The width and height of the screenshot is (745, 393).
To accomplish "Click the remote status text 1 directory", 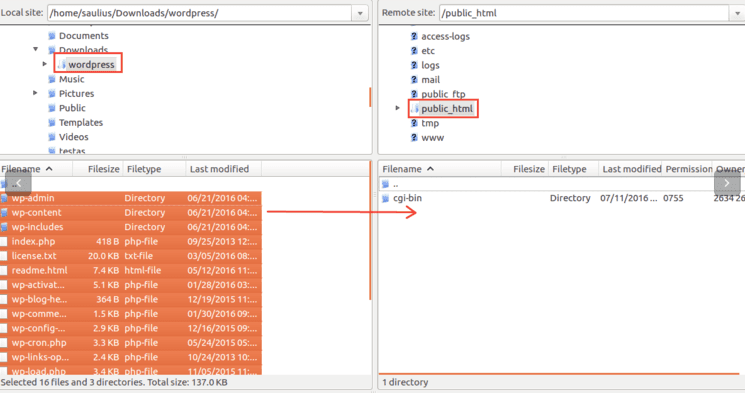I will (x=405, y=382).
